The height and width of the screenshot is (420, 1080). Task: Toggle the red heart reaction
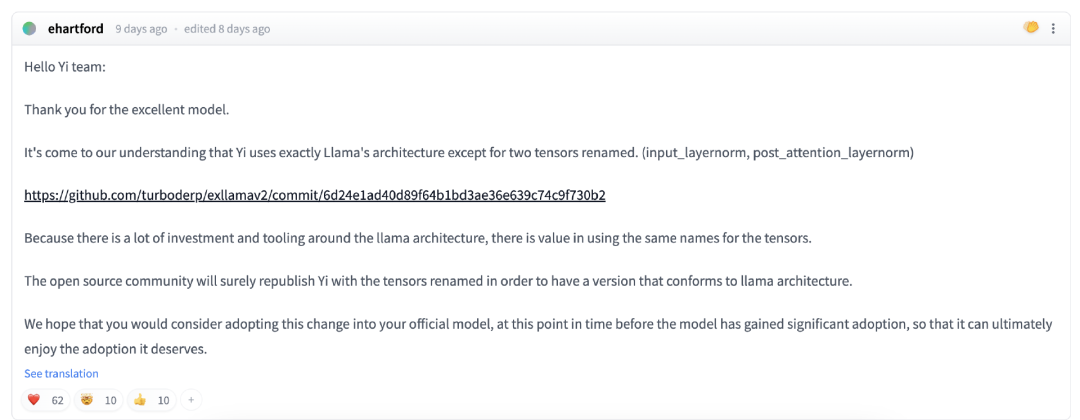point(46,400)
